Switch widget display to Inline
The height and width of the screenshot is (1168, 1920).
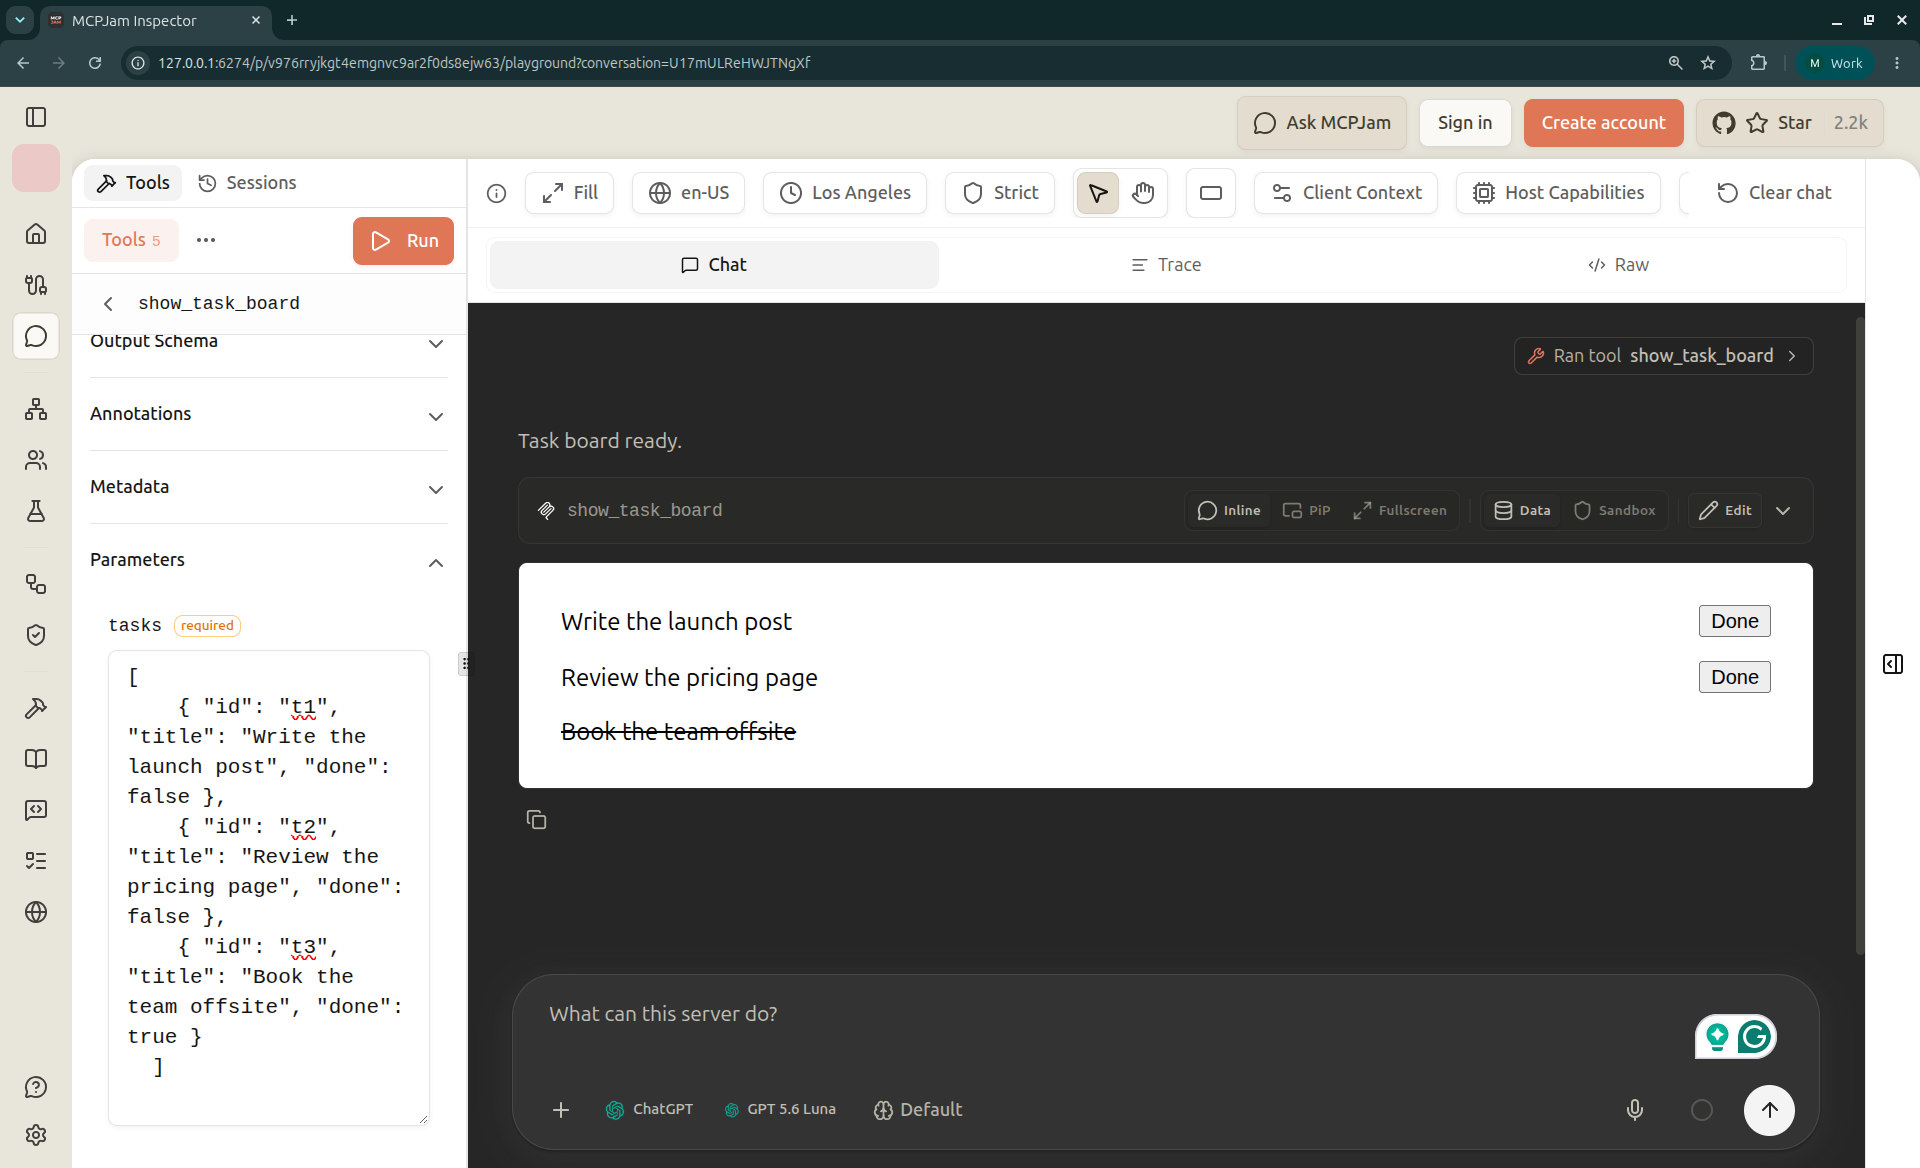pos(1229,510)
